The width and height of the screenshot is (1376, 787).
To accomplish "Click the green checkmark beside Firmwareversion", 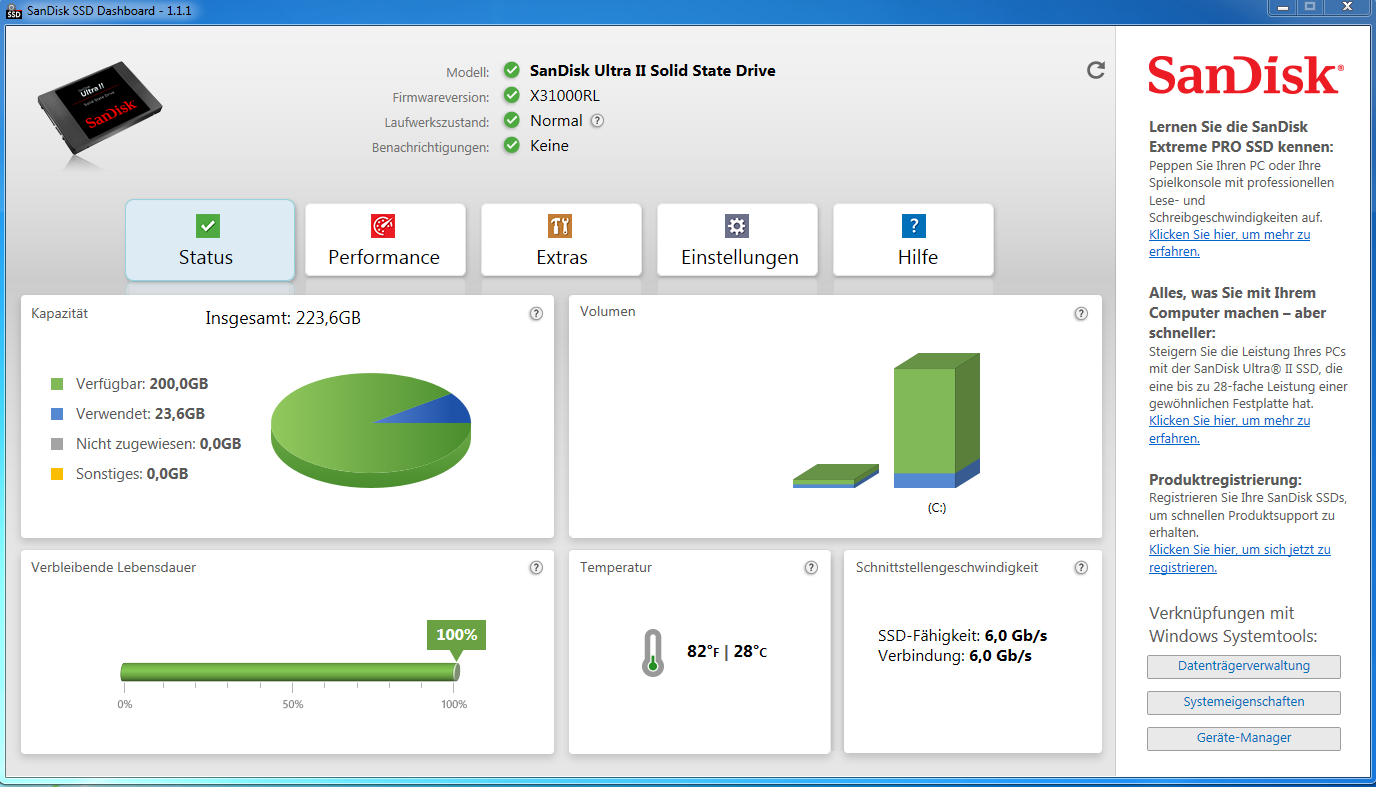I will 512,96.
